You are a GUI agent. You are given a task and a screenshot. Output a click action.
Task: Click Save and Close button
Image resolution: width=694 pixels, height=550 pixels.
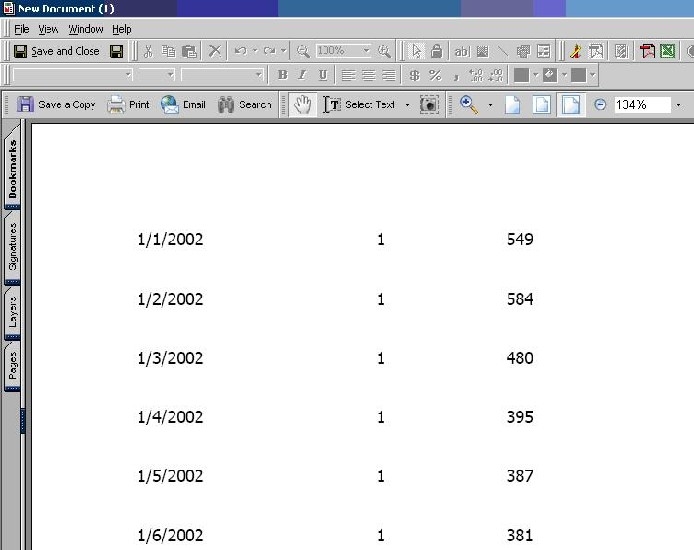[57, 51]
